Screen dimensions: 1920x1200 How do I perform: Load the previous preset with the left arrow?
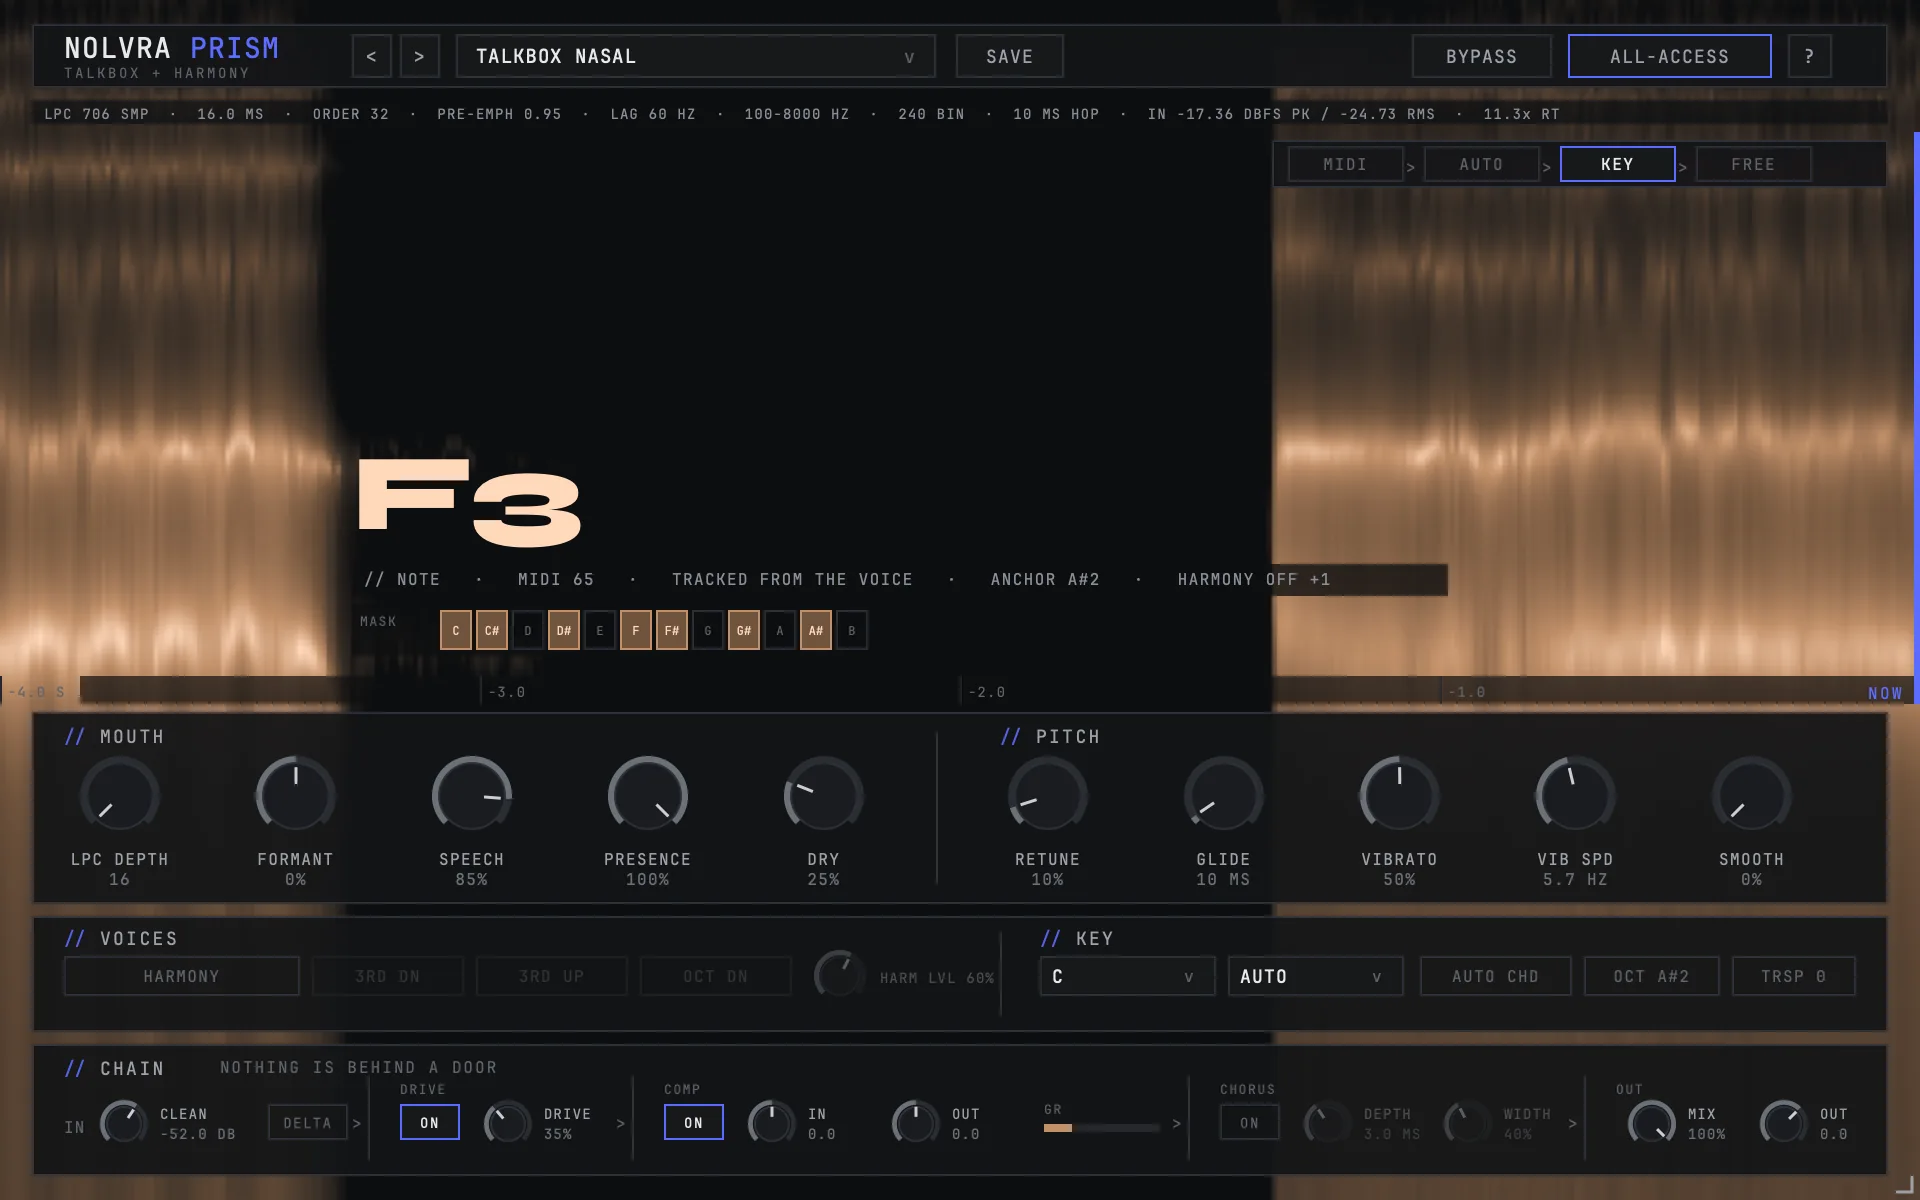tap(371, 56)
